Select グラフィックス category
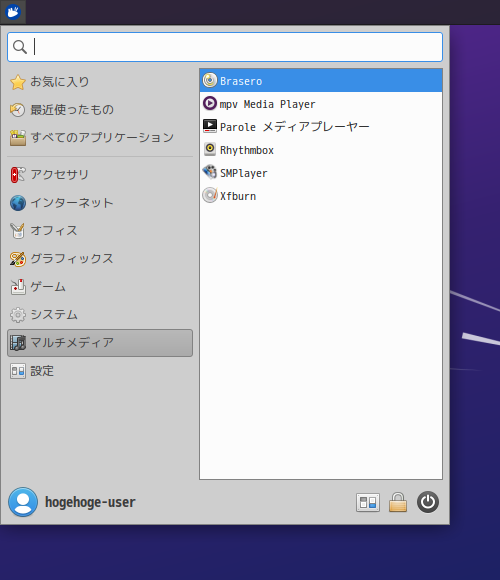 point(100,259)
